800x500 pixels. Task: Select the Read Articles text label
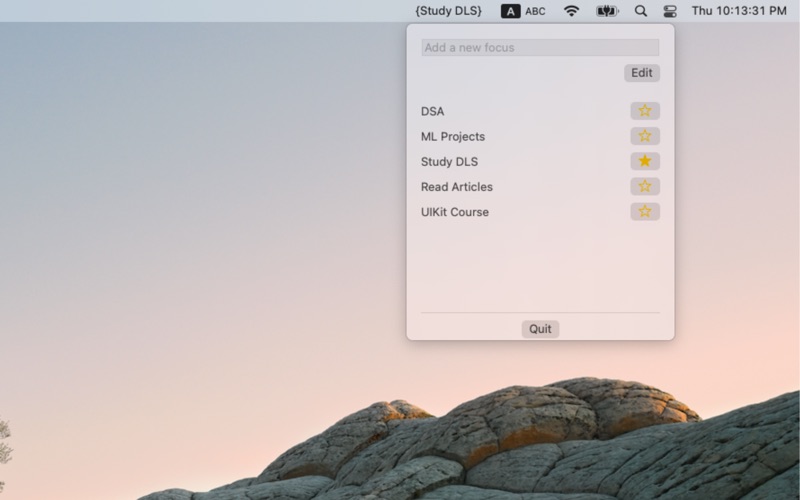(457, 187)
